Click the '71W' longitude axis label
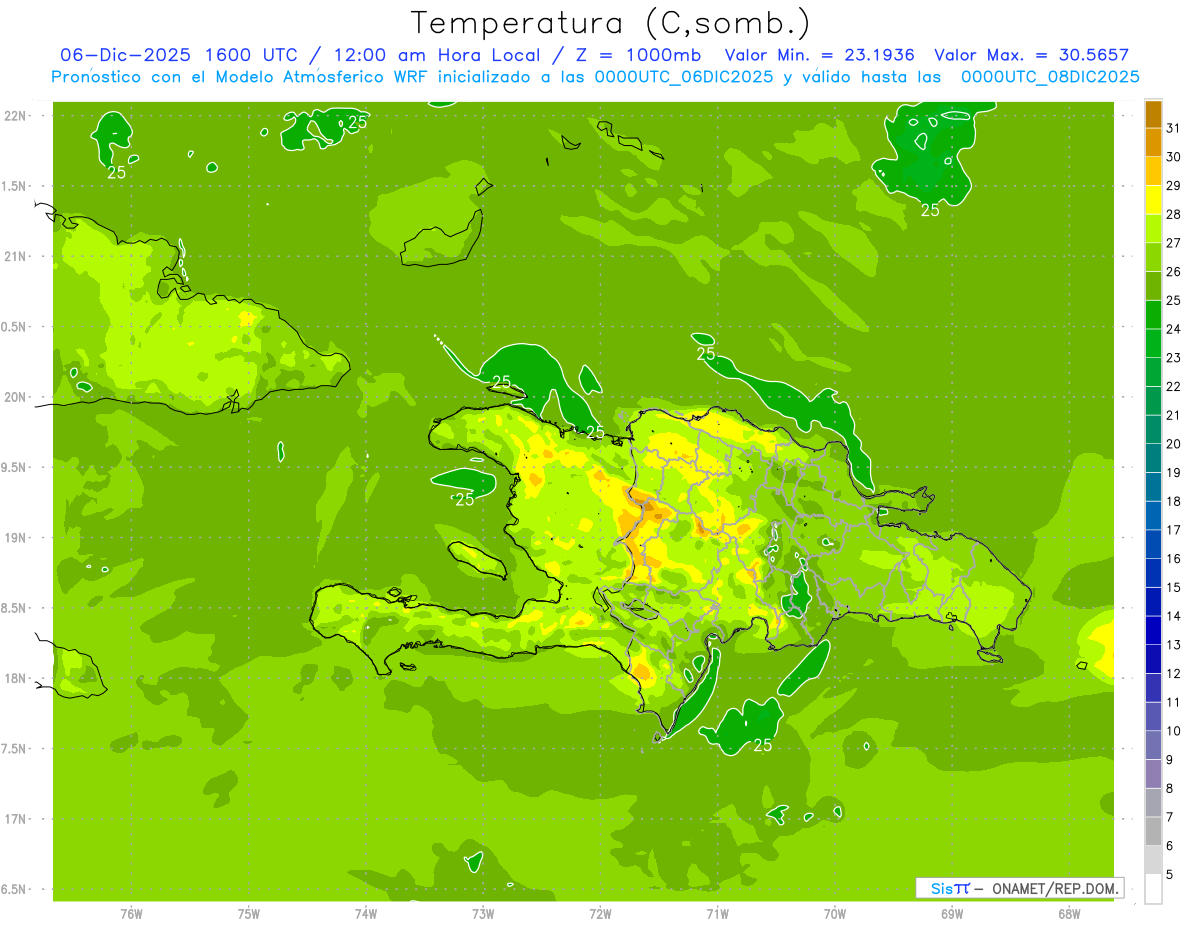 717,914
